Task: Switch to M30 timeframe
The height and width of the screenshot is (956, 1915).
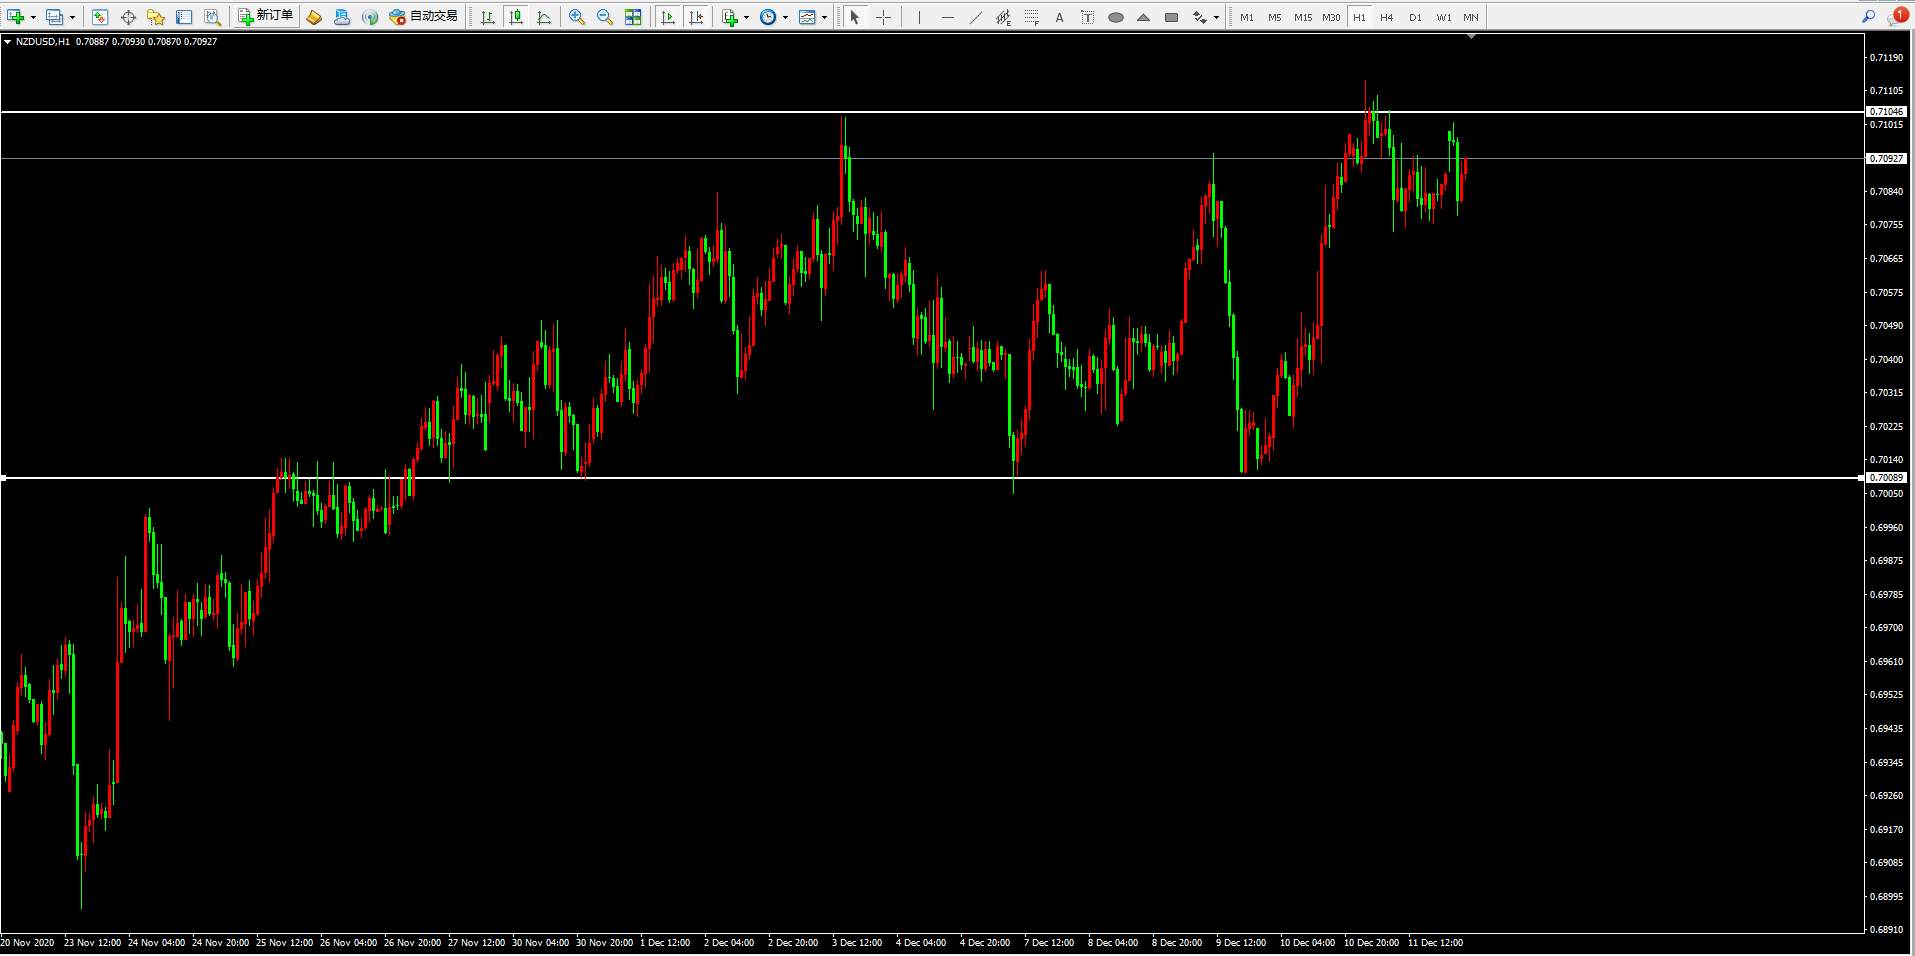Action: coord(1331,17)
